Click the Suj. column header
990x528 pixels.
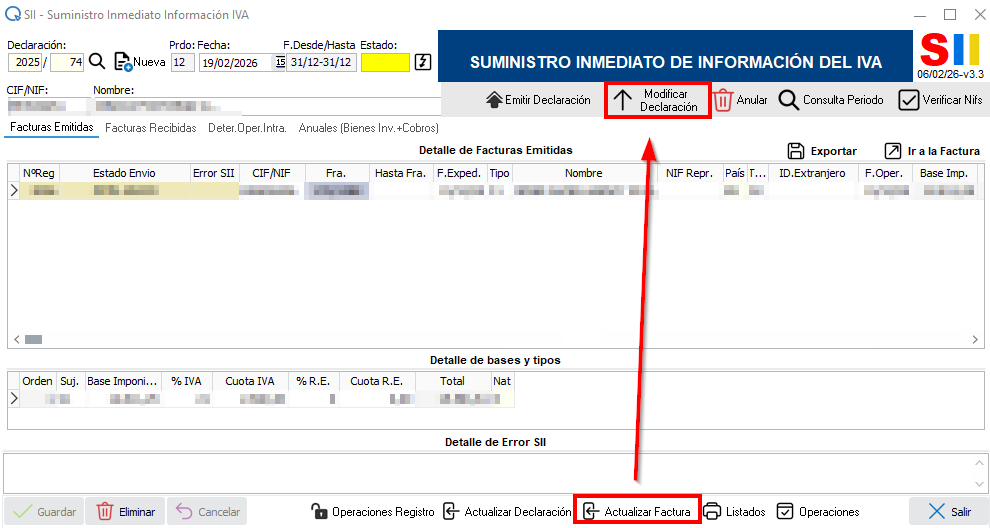(x=69, y=381)
